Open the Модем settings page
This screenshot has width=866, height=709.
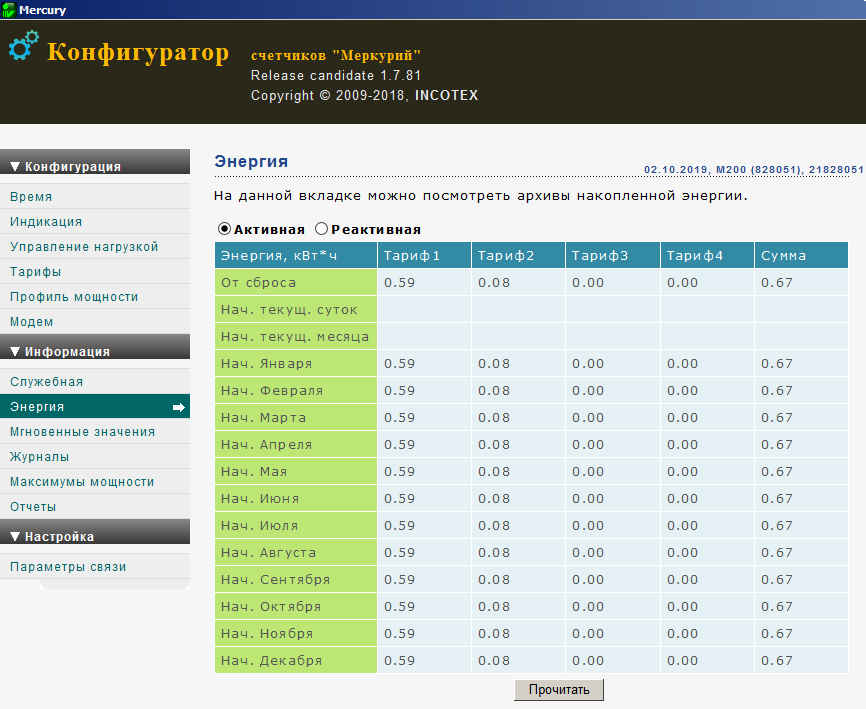[95, 321]
